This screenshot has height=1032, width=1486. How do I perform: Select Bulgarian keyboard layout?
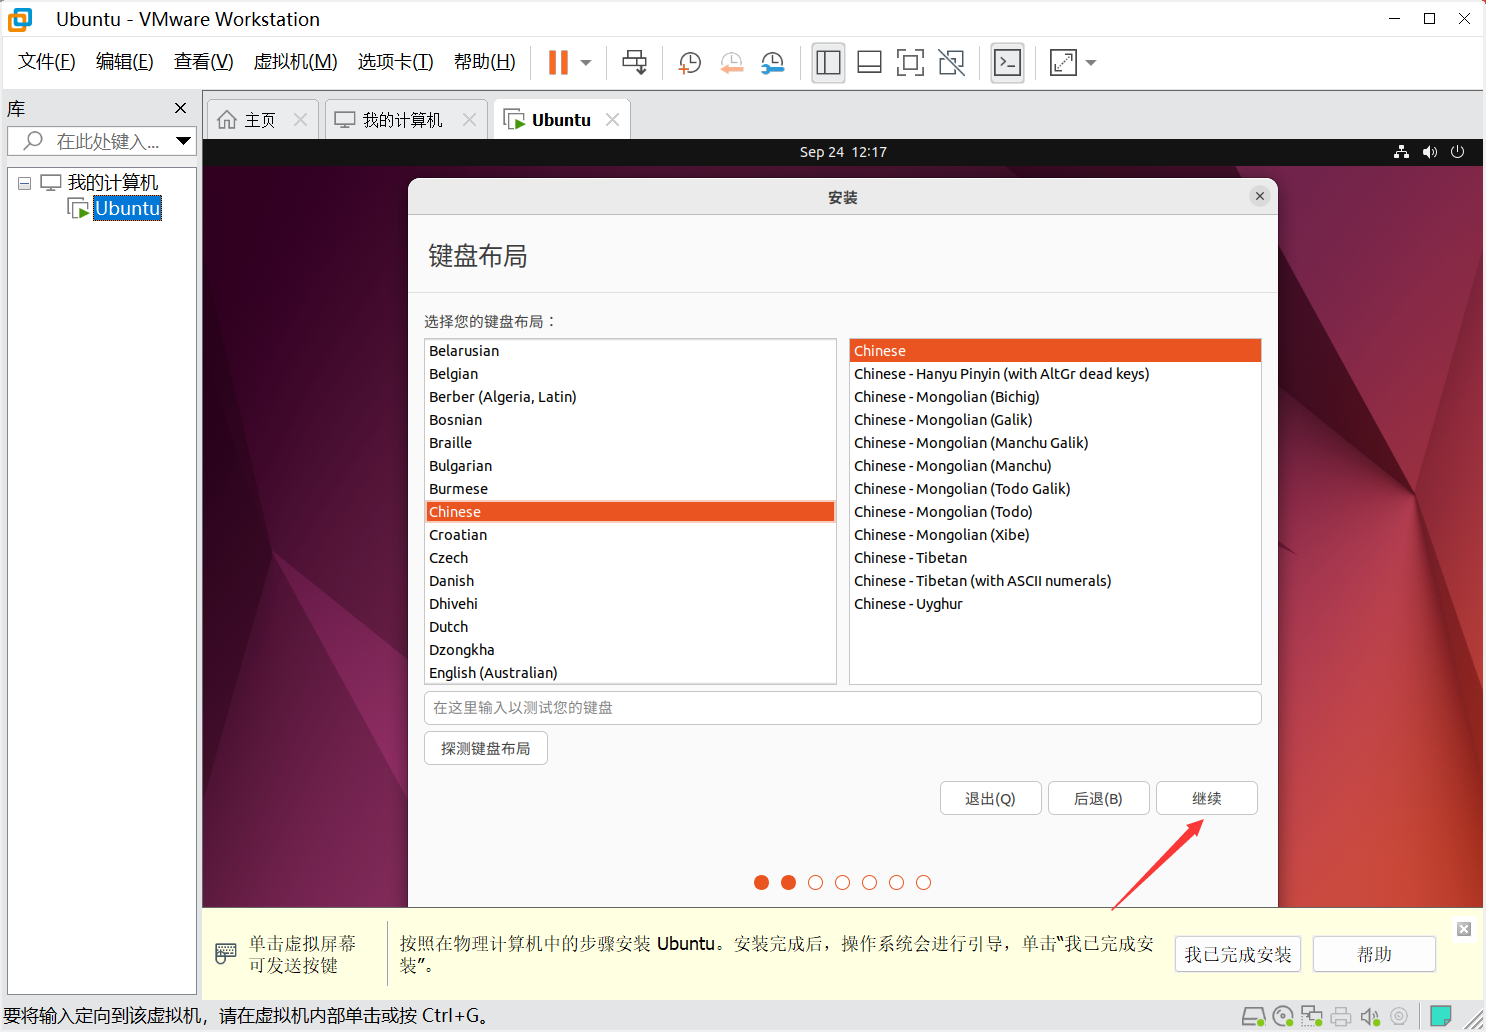coord(631,466)
